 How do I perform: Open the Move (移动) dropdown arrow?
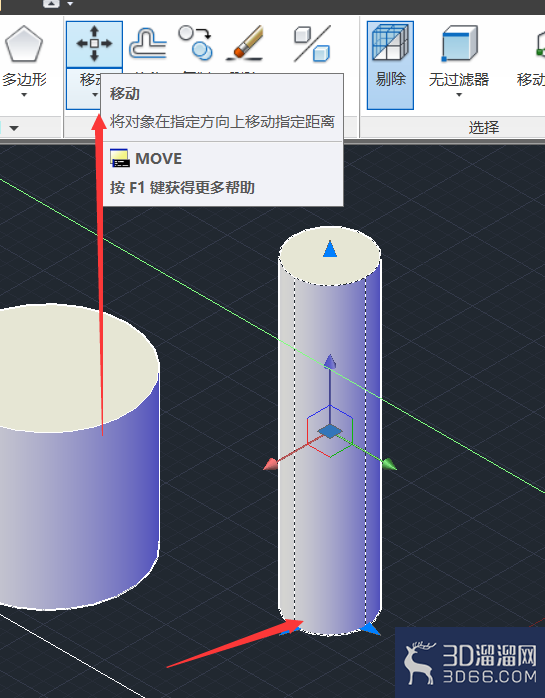click(x=94, y=95)
